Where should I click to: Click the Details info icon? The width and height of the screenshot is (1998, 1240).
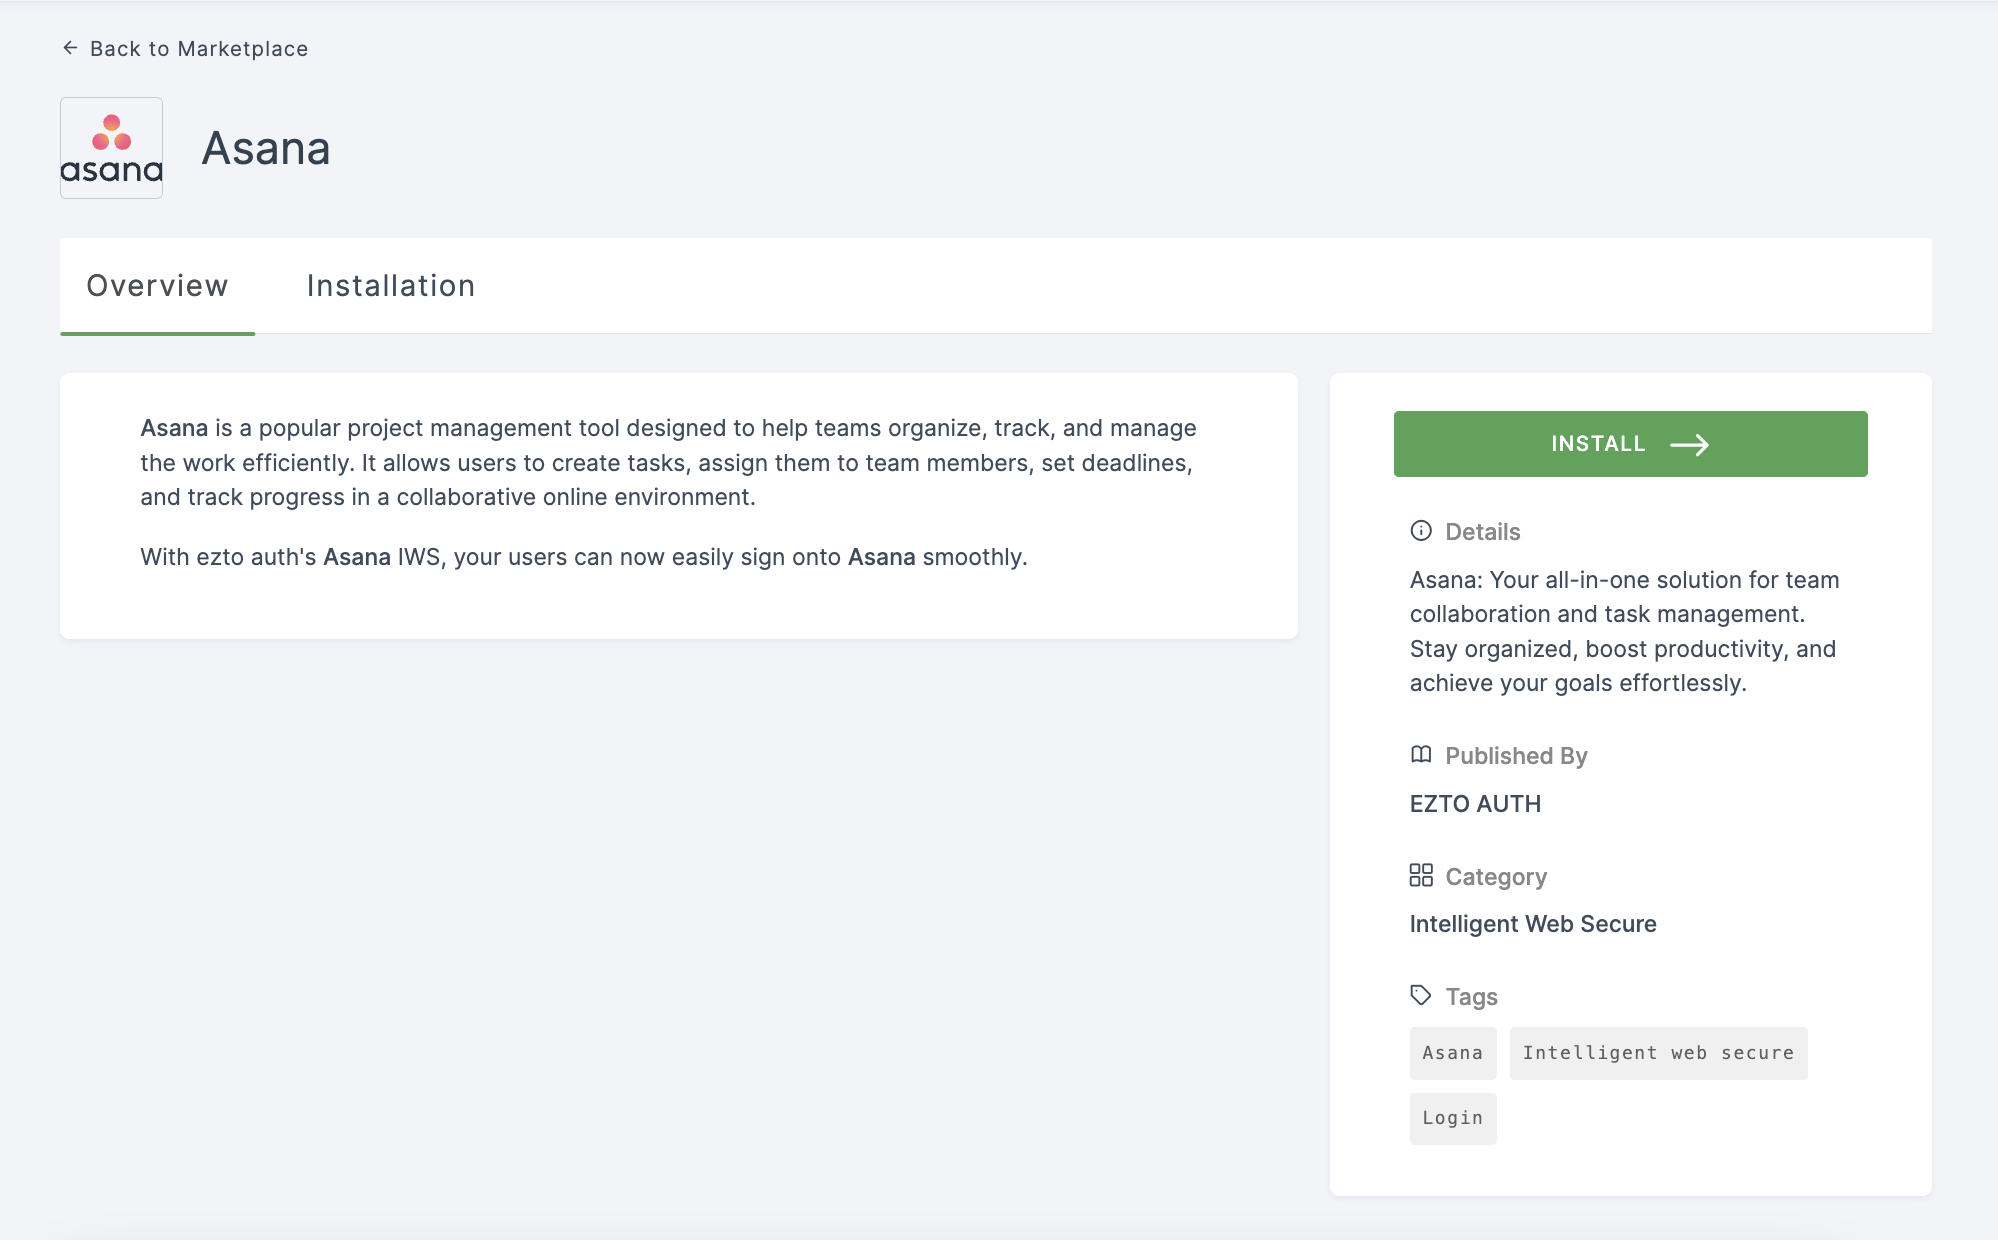point(1421,531)
